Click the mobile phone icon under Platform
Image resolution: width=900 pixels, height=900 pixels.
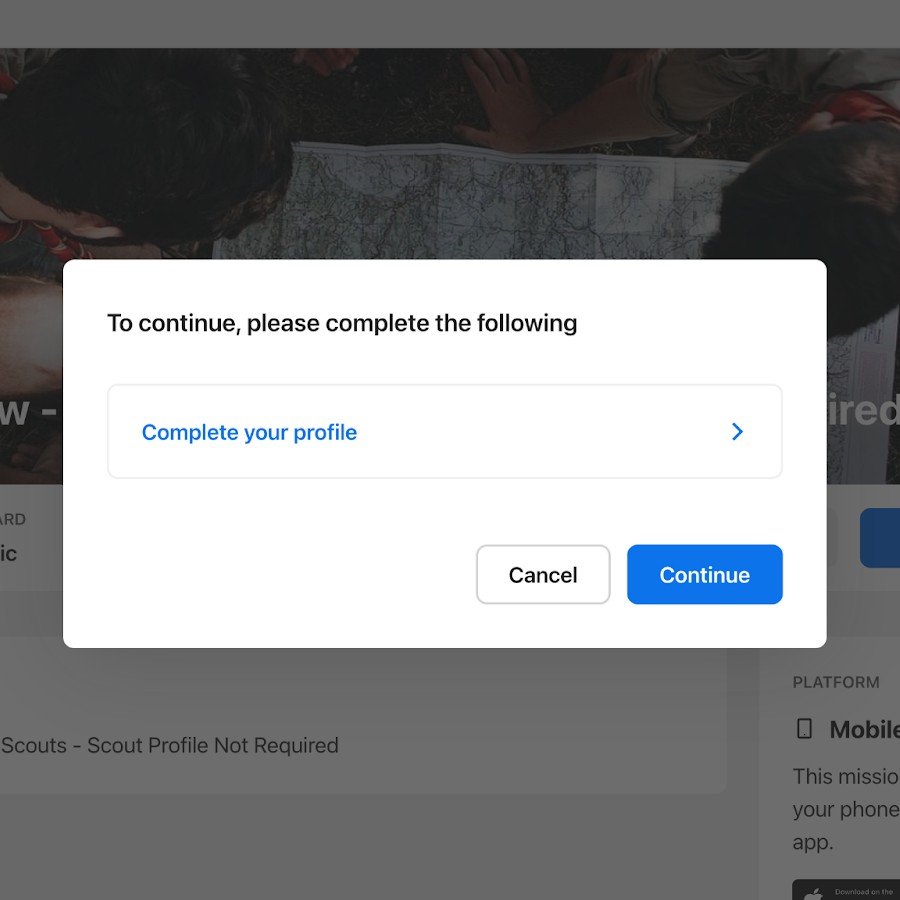tap(804, 729)
